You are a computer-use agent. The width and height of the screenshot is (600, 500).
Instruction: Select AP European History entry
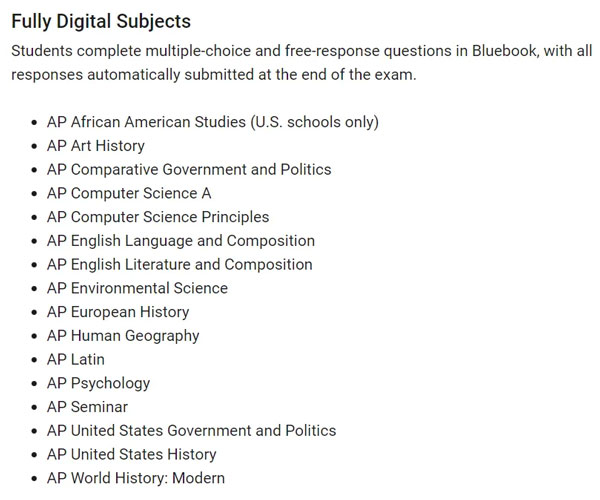pyautogui.click(x=118, y=312)
